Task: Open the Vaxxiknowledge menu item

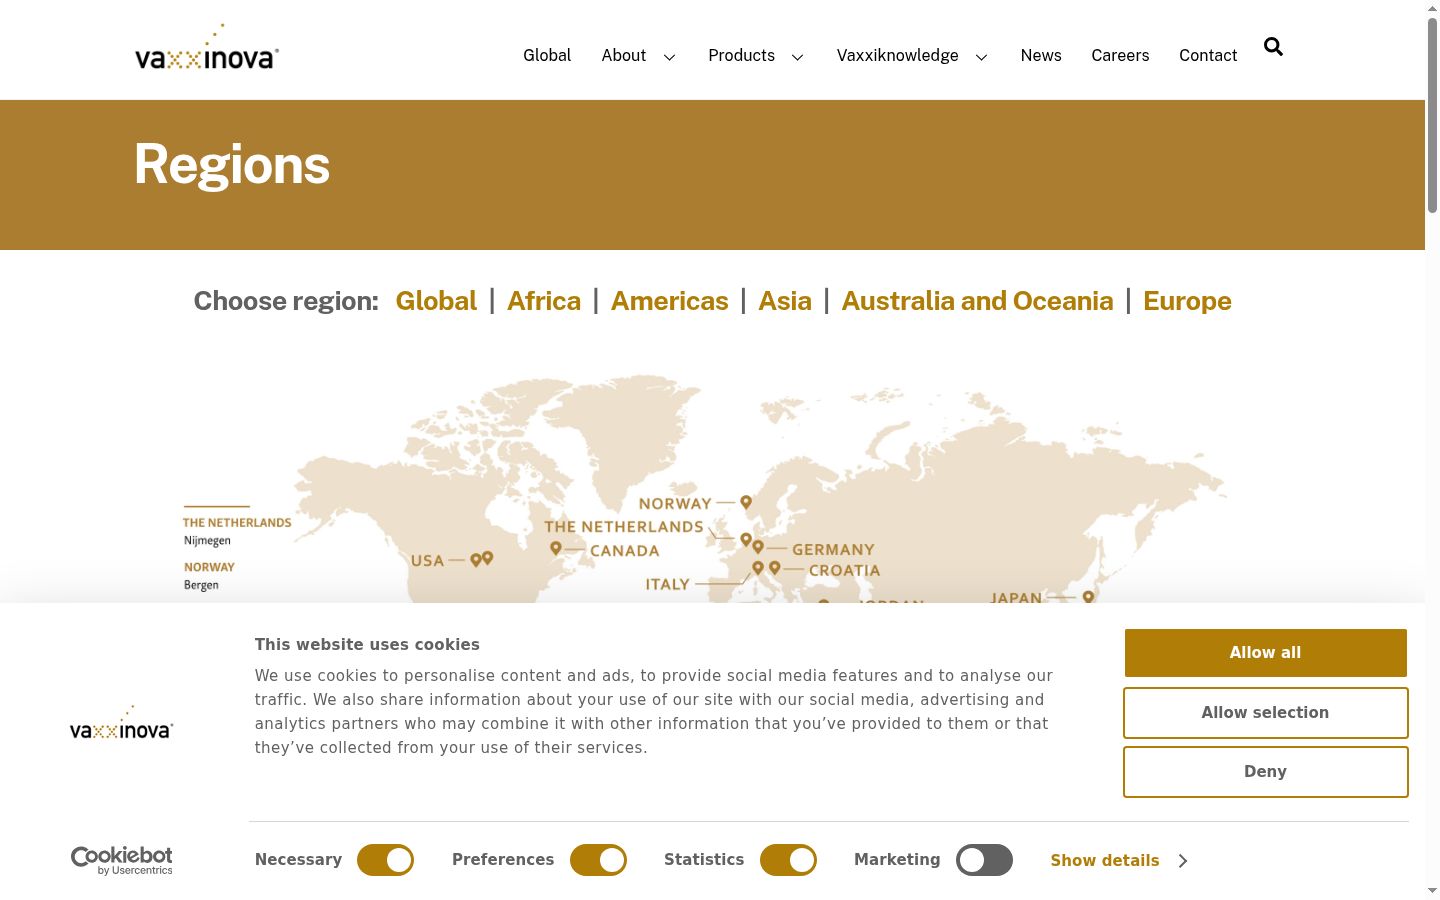Action: pos(898,55)
